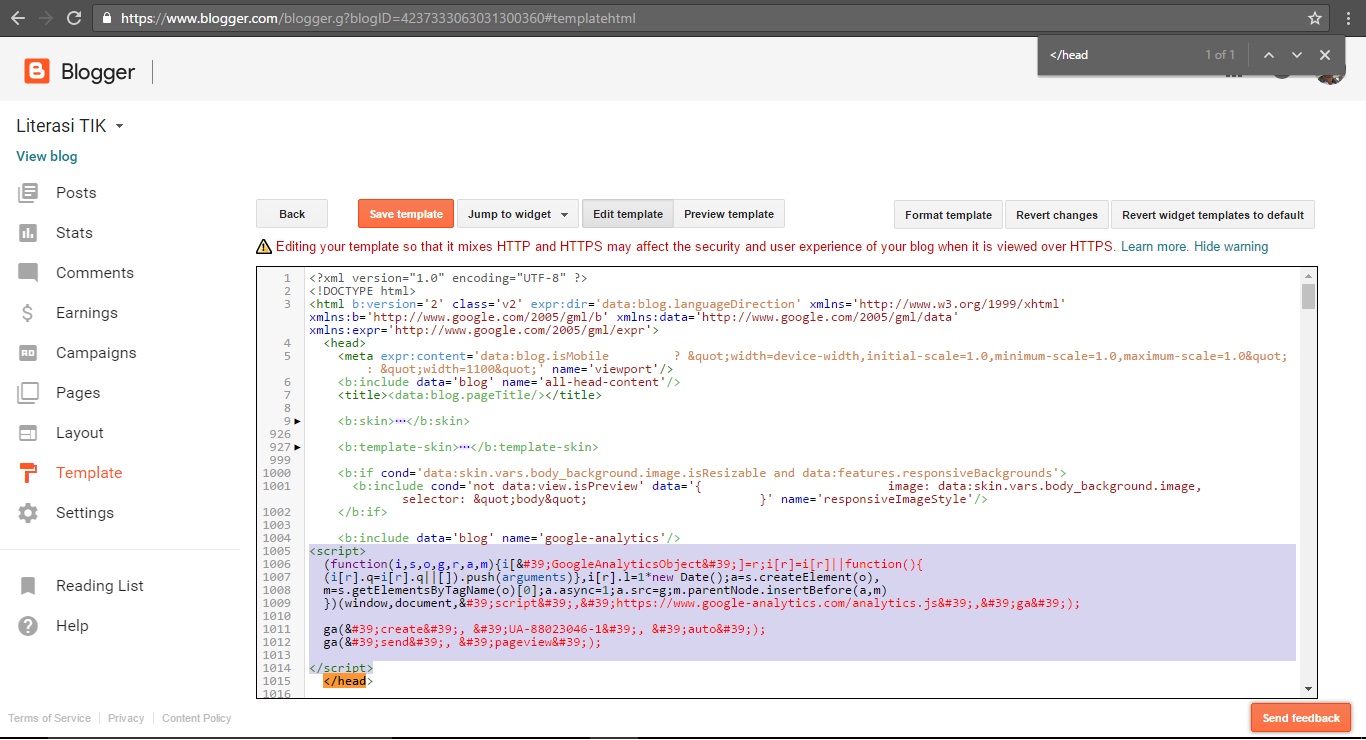Click the Hide warning link
The image size is (1366, 740).
[1231, 247]
